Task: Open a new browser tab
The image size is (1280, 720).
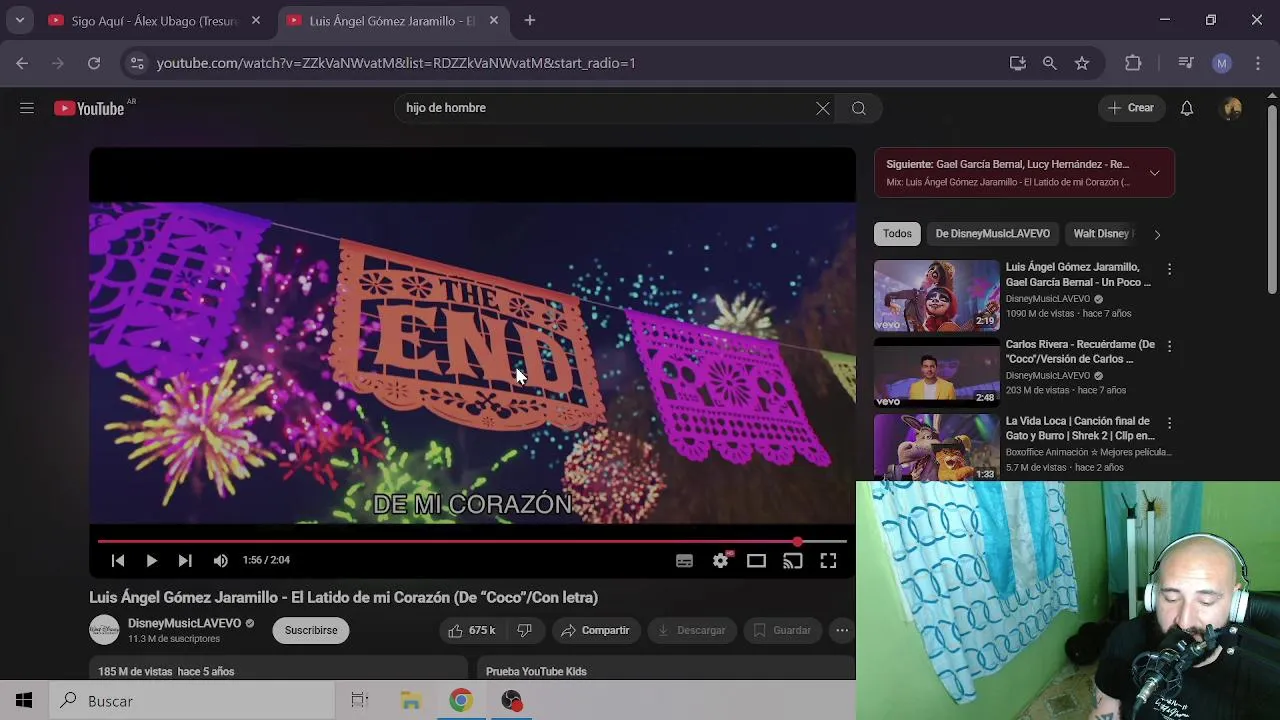Action: tap(530, 20)
